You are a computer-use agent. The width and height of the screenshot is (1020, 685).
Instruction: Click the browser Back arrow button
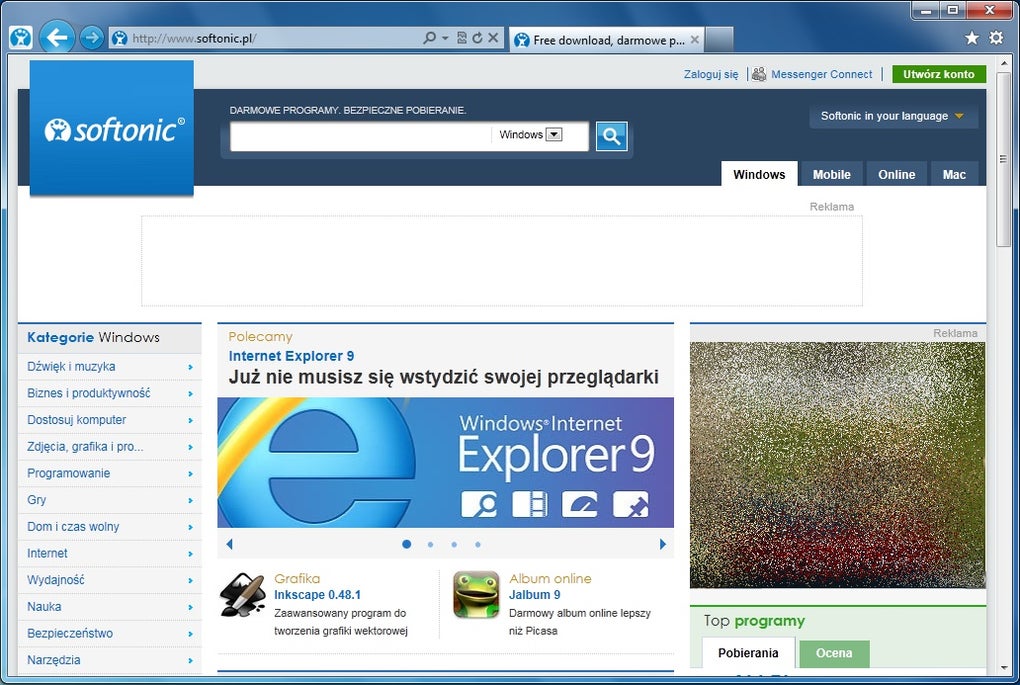click(x=57, y=38)
